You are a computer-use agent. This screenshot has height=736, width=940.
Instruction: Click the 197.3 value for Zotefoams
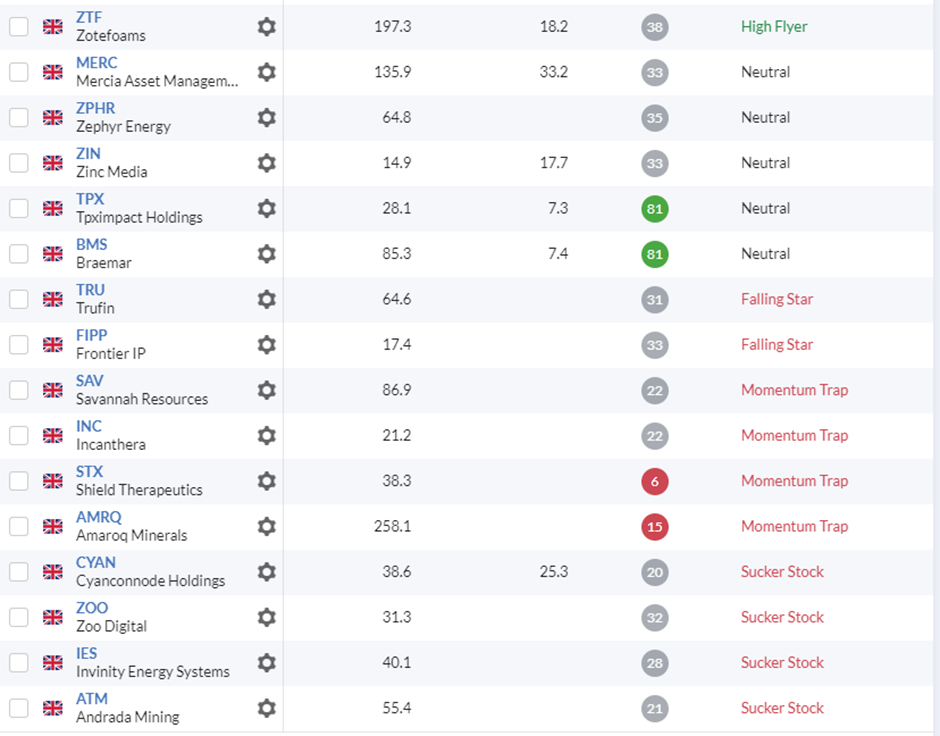point(393,26)
